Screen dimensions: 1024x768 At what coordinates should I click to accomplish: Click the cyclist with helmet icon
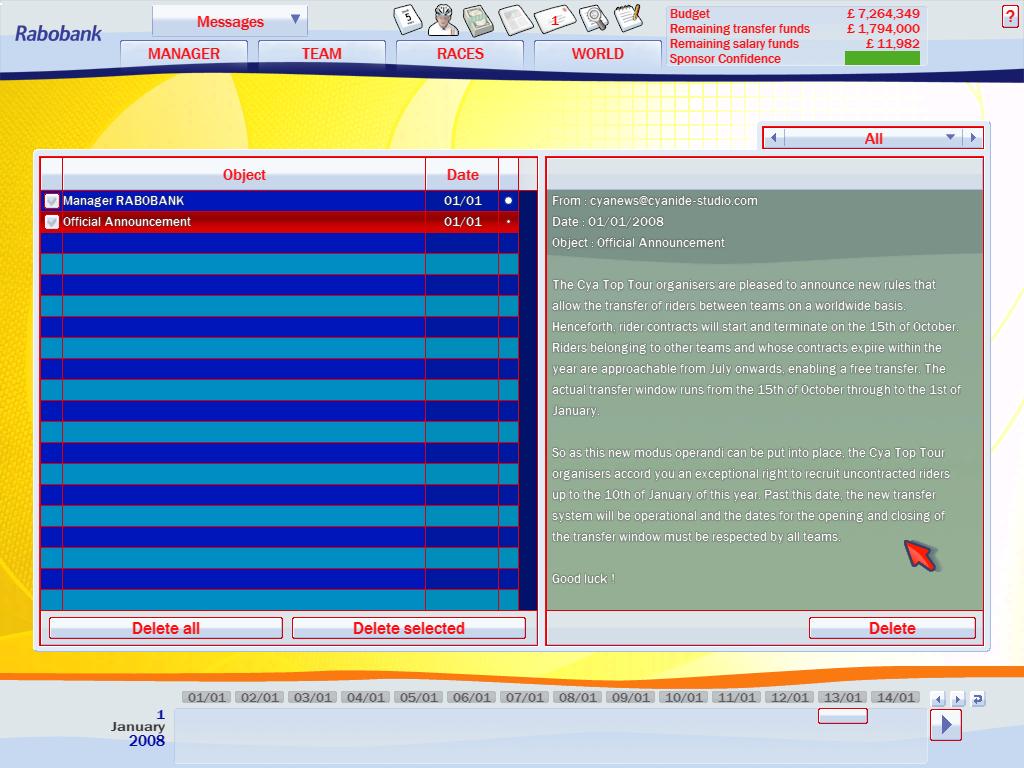point(444,18)
